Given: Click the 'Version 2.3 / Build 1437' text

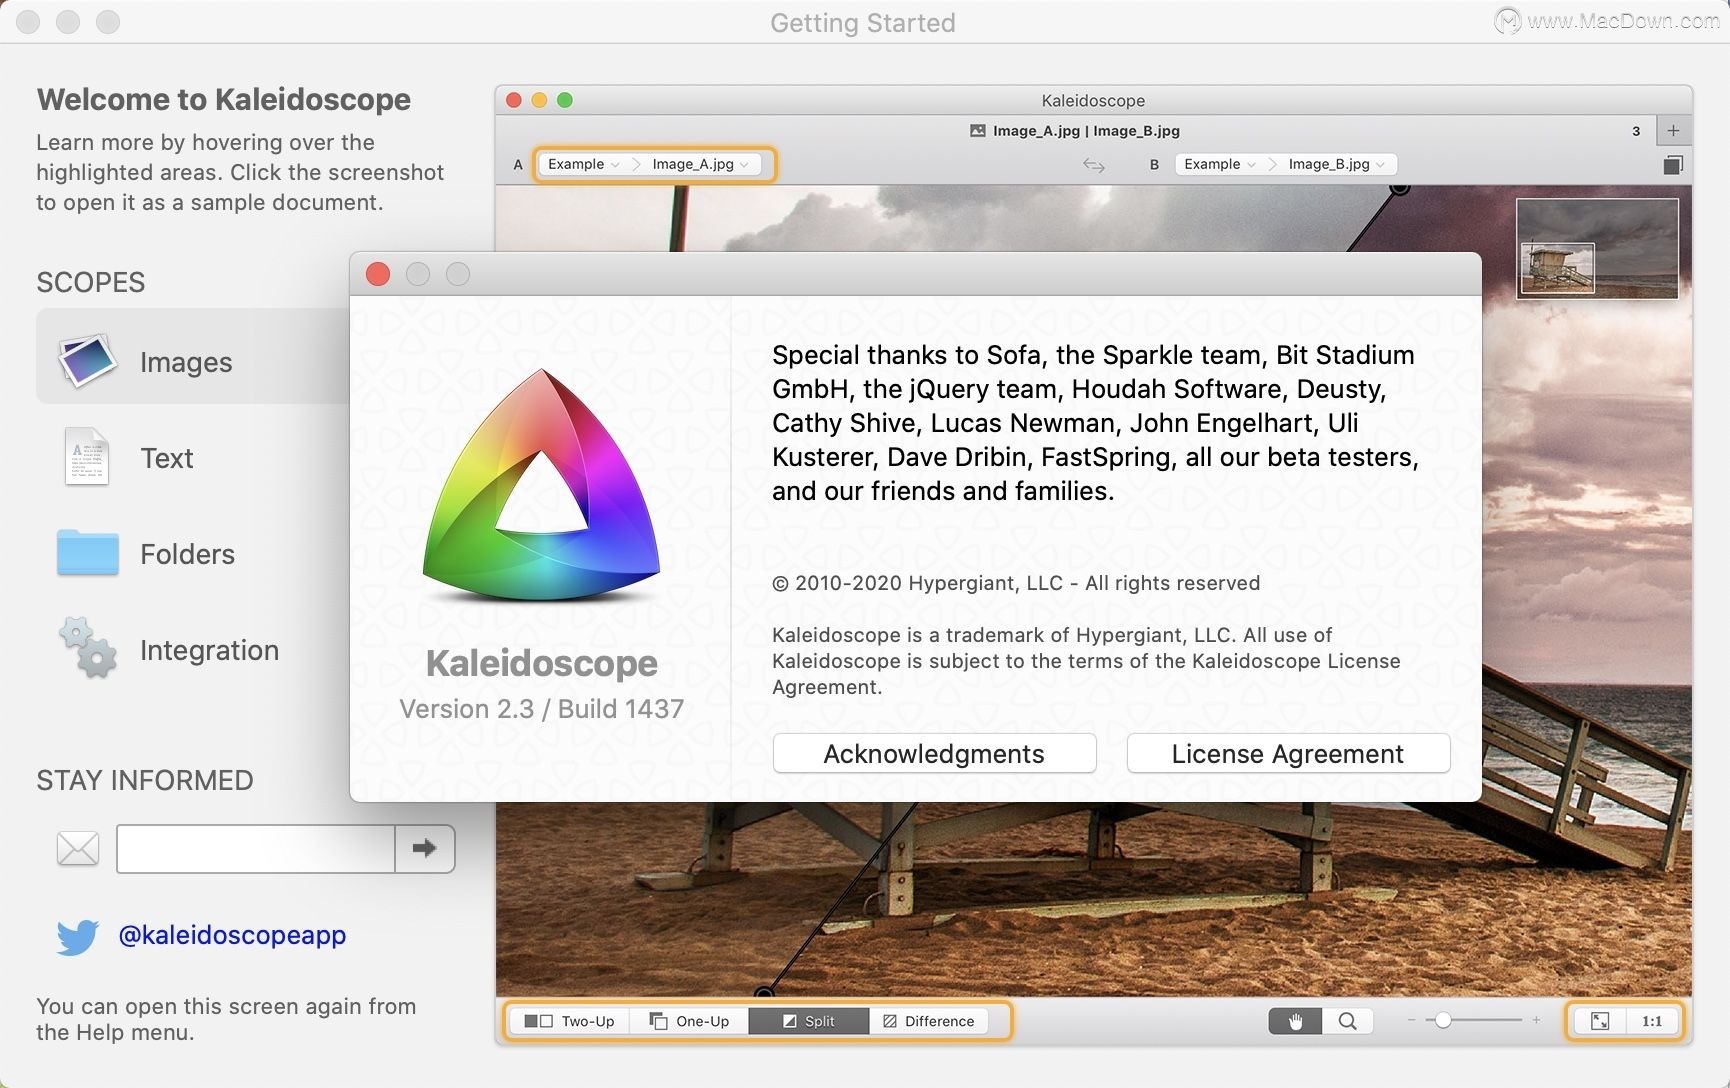Looking at the screenshot, I should pos(541,709).
